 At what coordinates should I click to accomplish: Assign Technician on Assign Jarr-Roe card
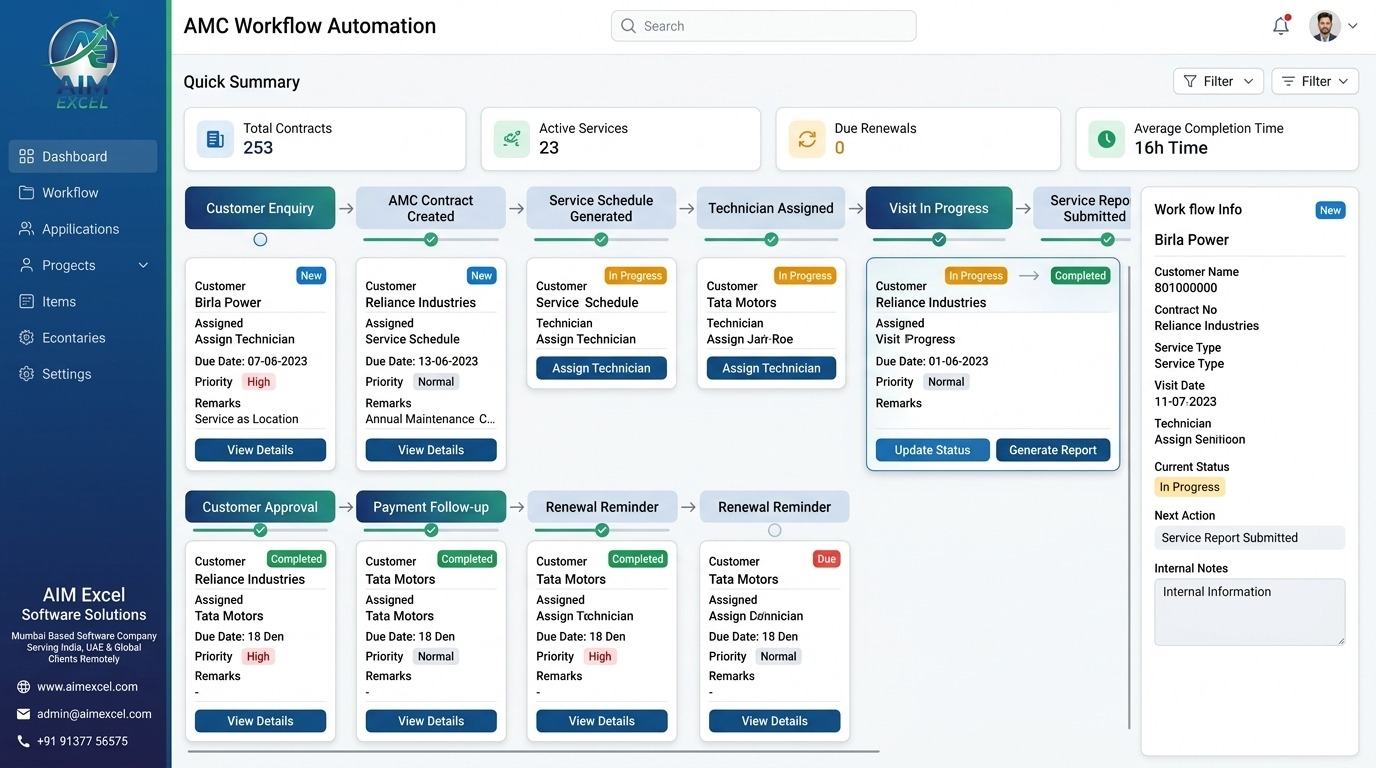[771, 368]
